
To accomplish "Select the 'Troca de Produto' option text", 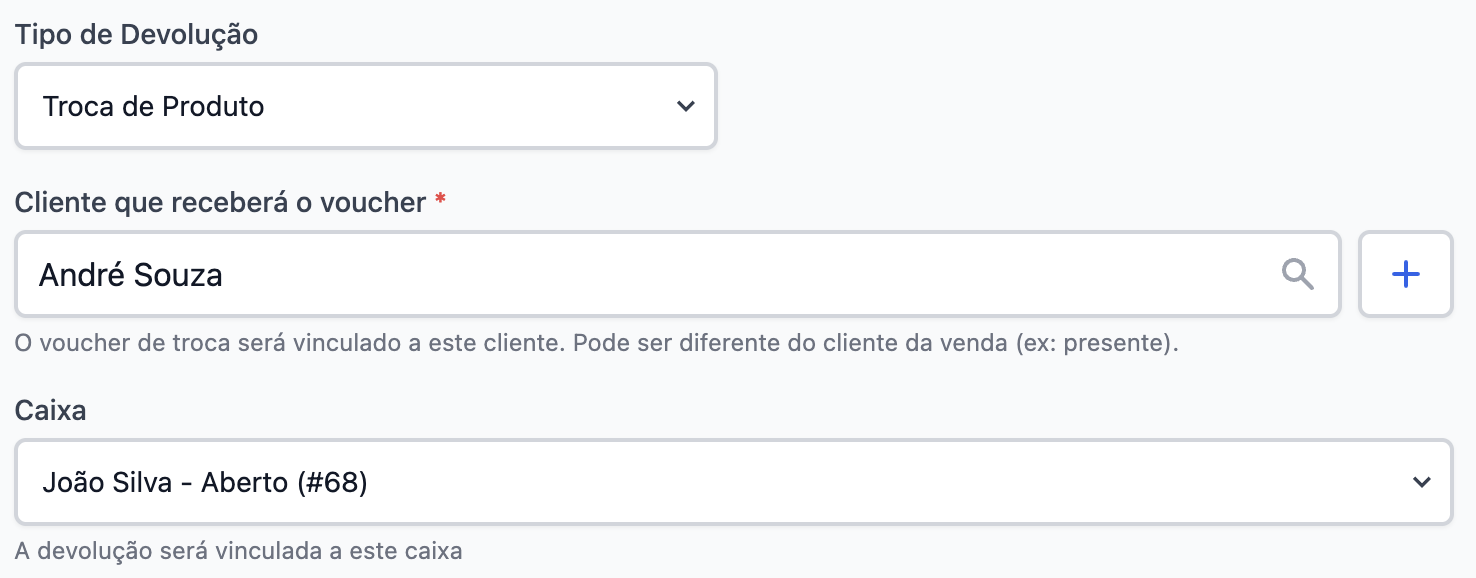I will 153,107.
